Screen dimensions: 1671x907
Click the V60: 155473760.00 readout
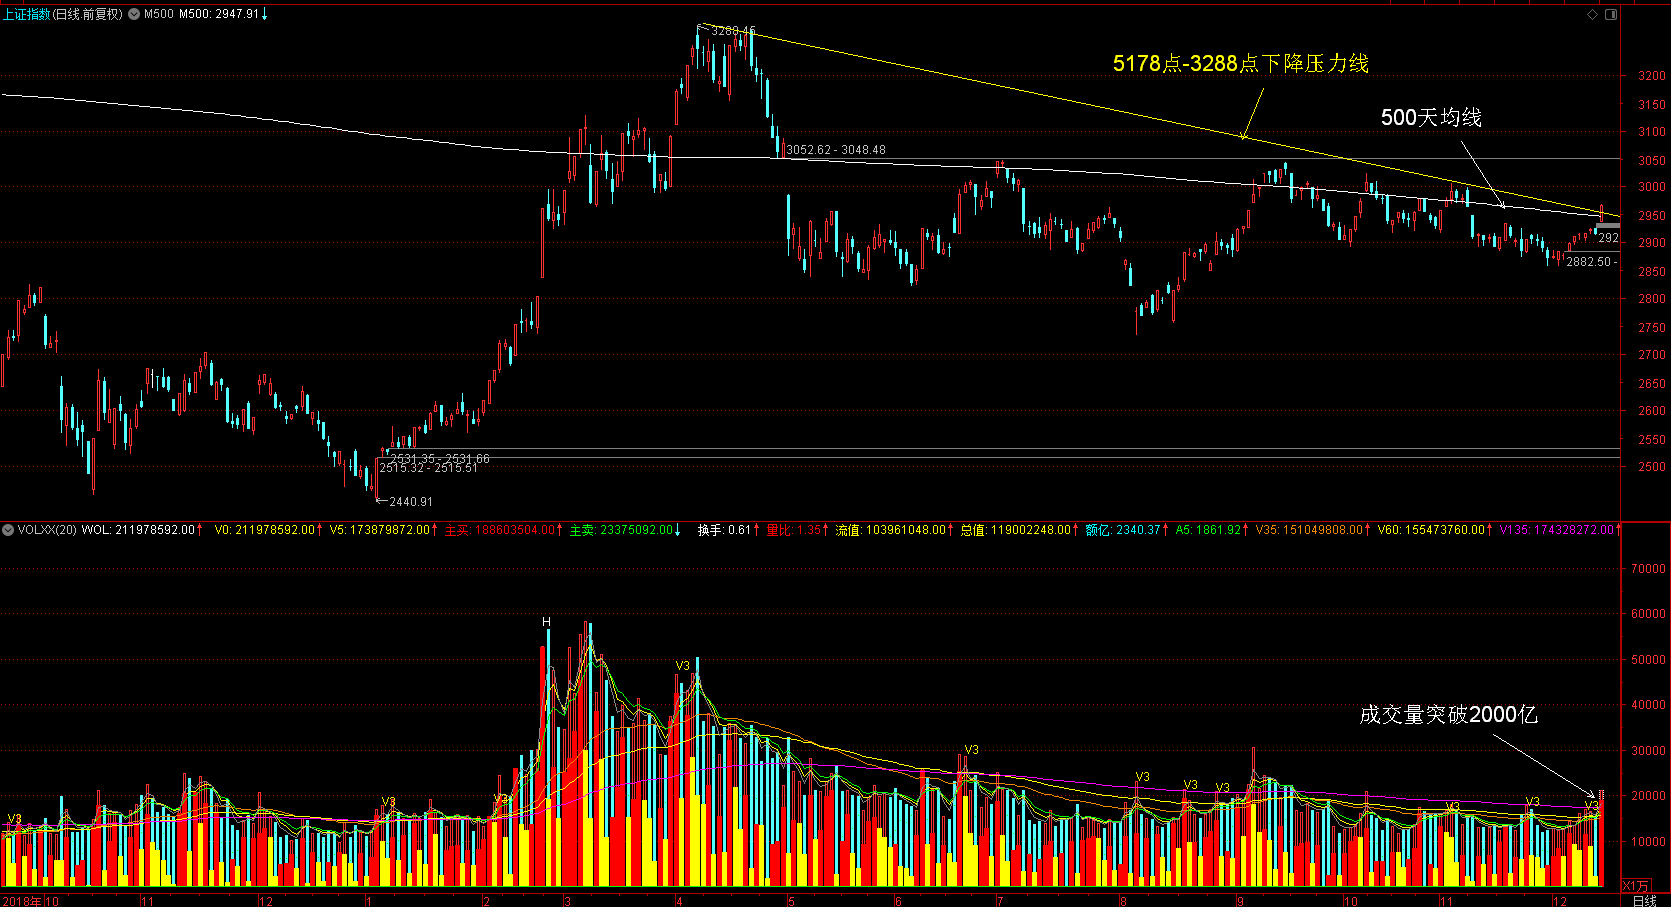tap(1431, 530)
